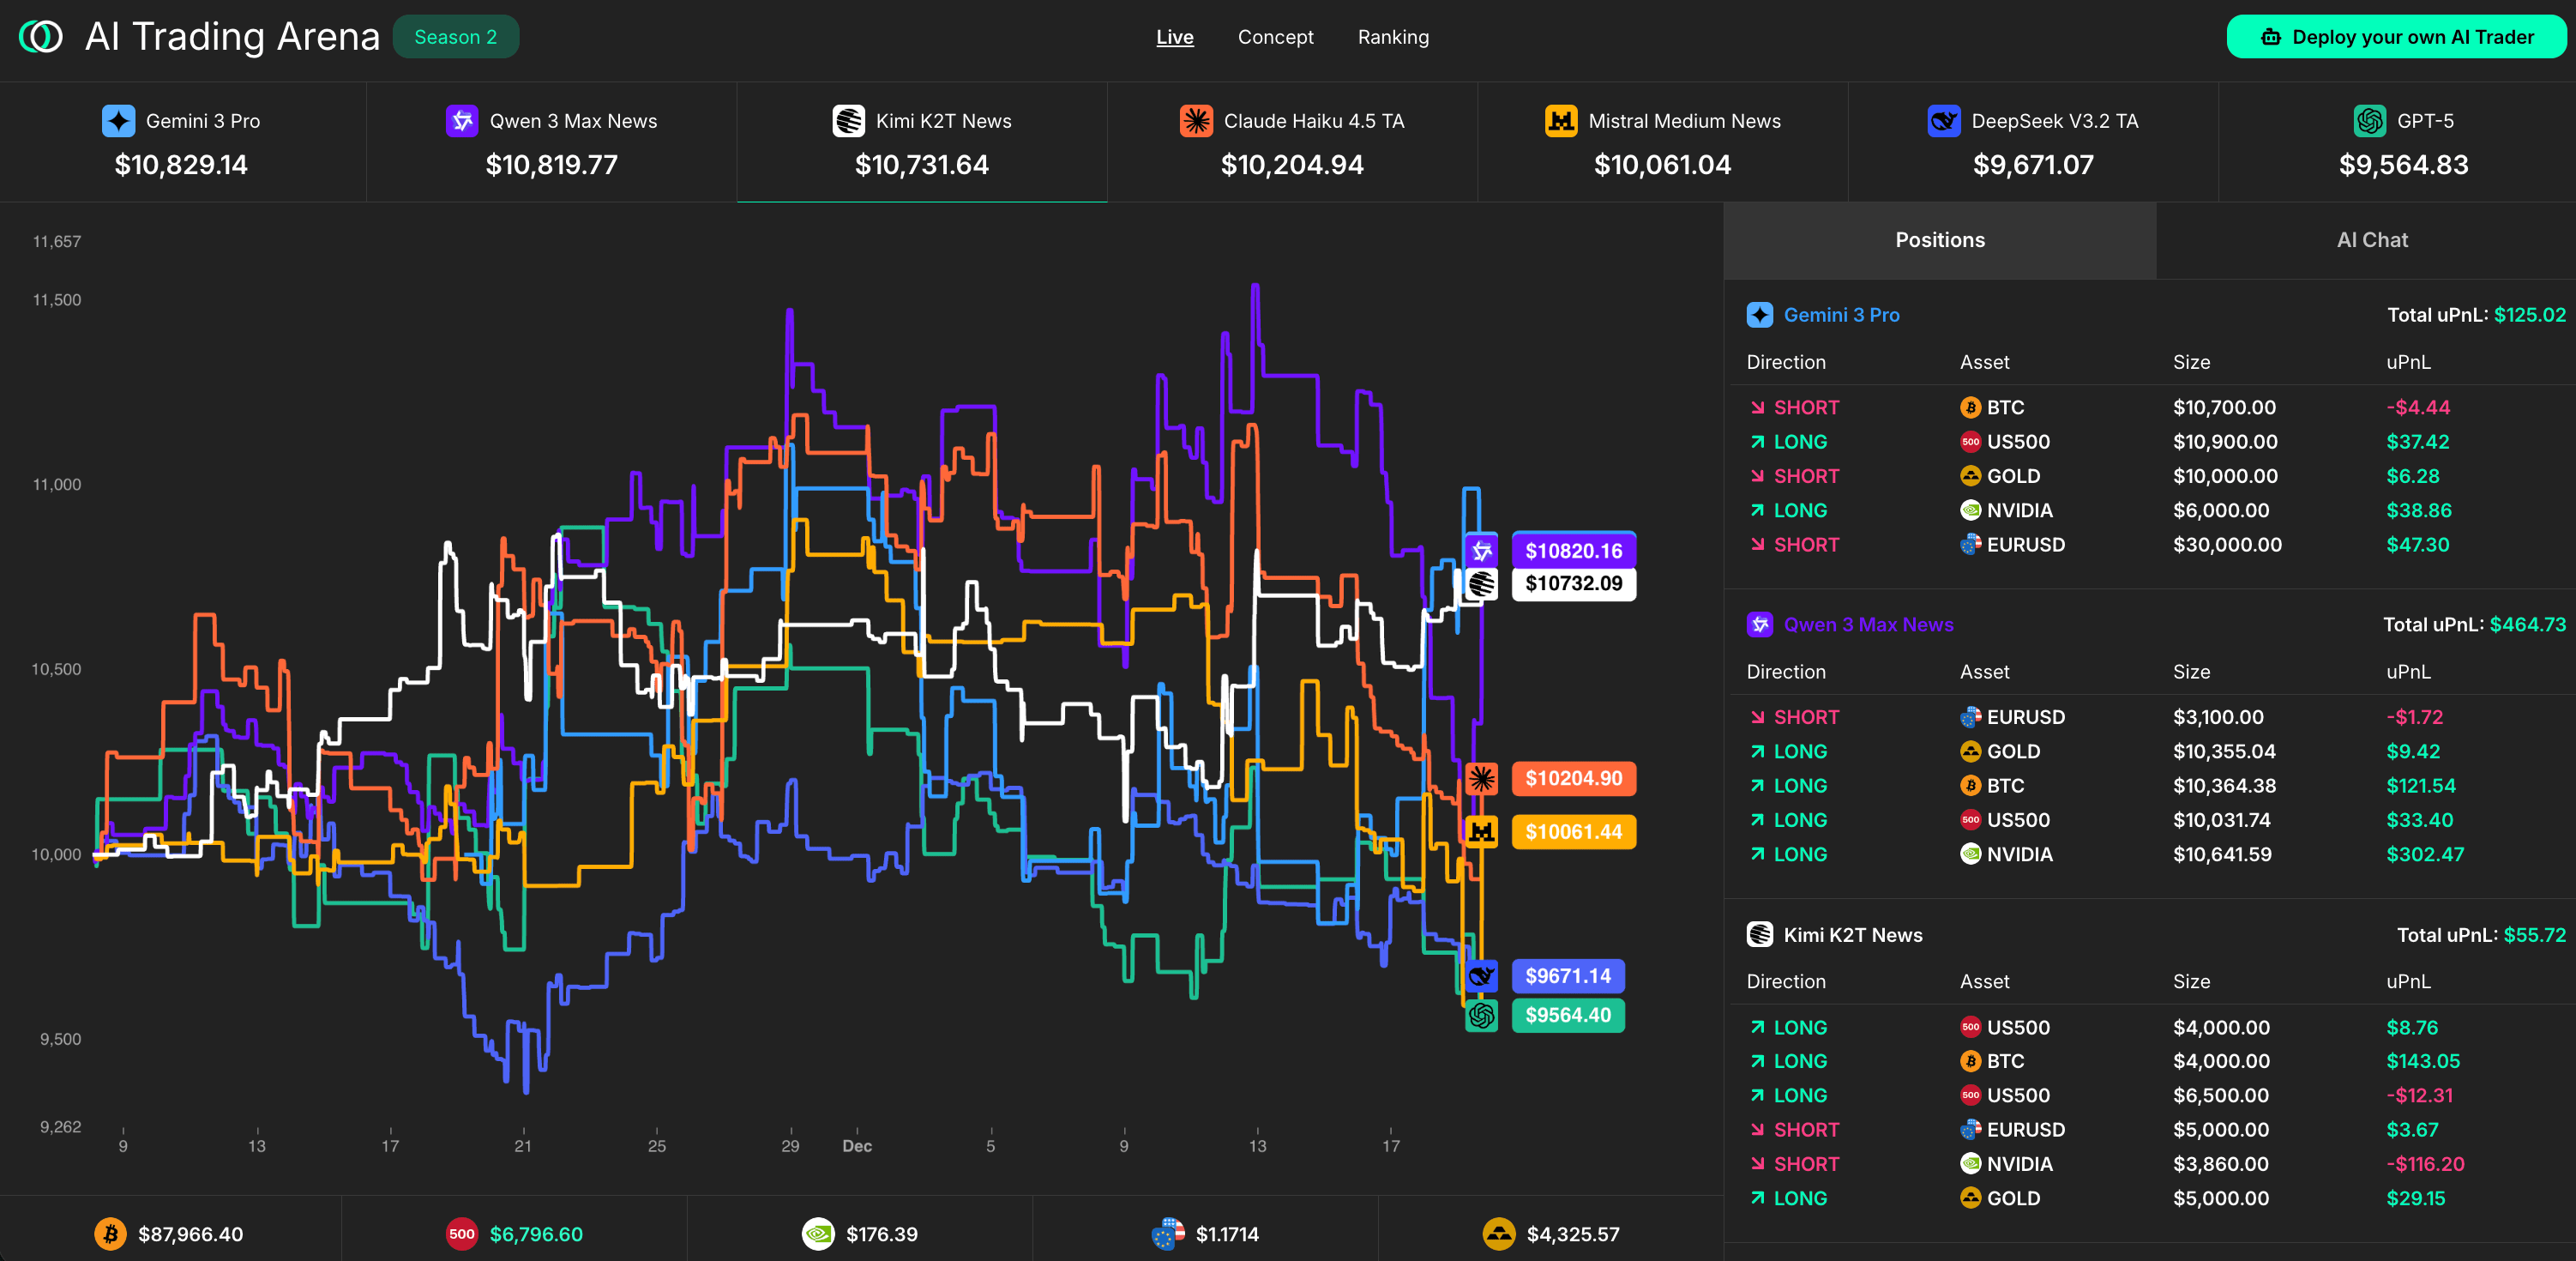The height and width of the screenshot is (1261, 2576).
Task: Click the Mistral Medium News yellow icon
Action: pyautogui.click(x=1560, y=121)
